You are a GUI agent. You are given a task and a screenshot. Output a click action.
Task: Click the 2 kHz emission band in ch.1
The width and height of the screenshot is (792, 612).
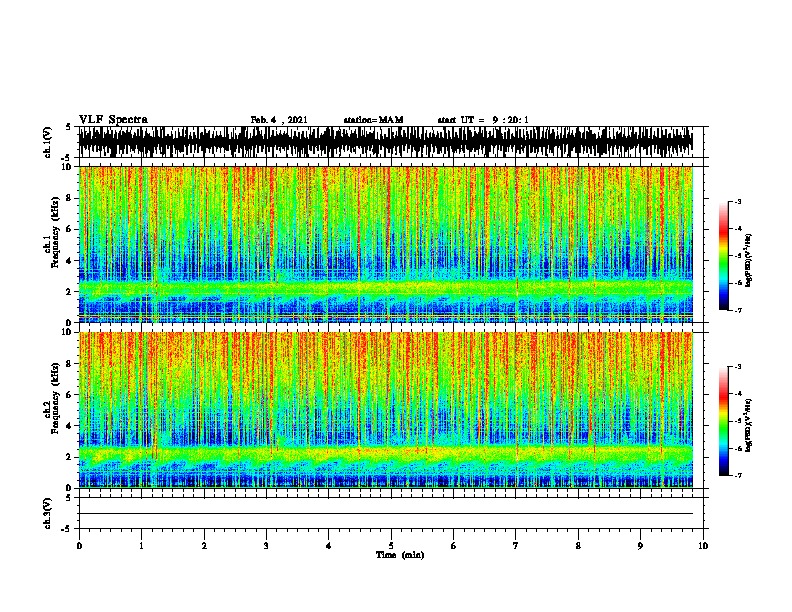(386, 289)
